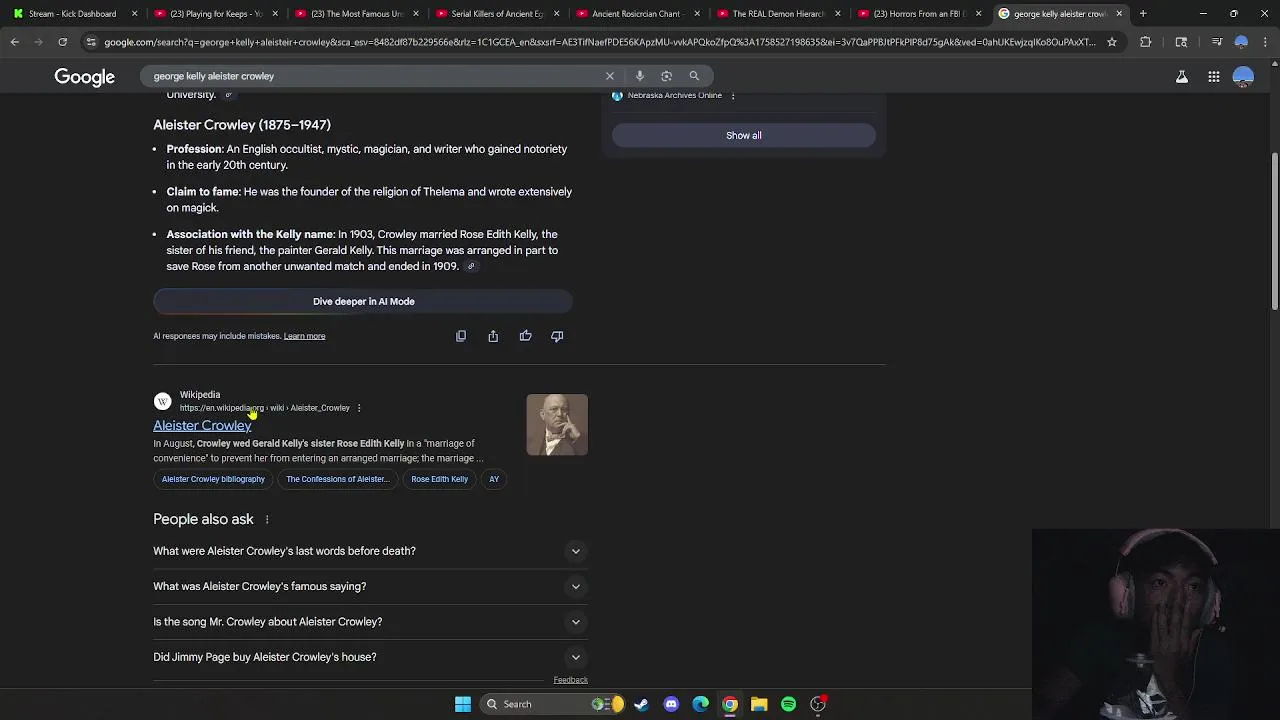This screenshot has width=1280, height=720.
Task: Open Rose Edith Kelly sitelink
Action: 439,479
